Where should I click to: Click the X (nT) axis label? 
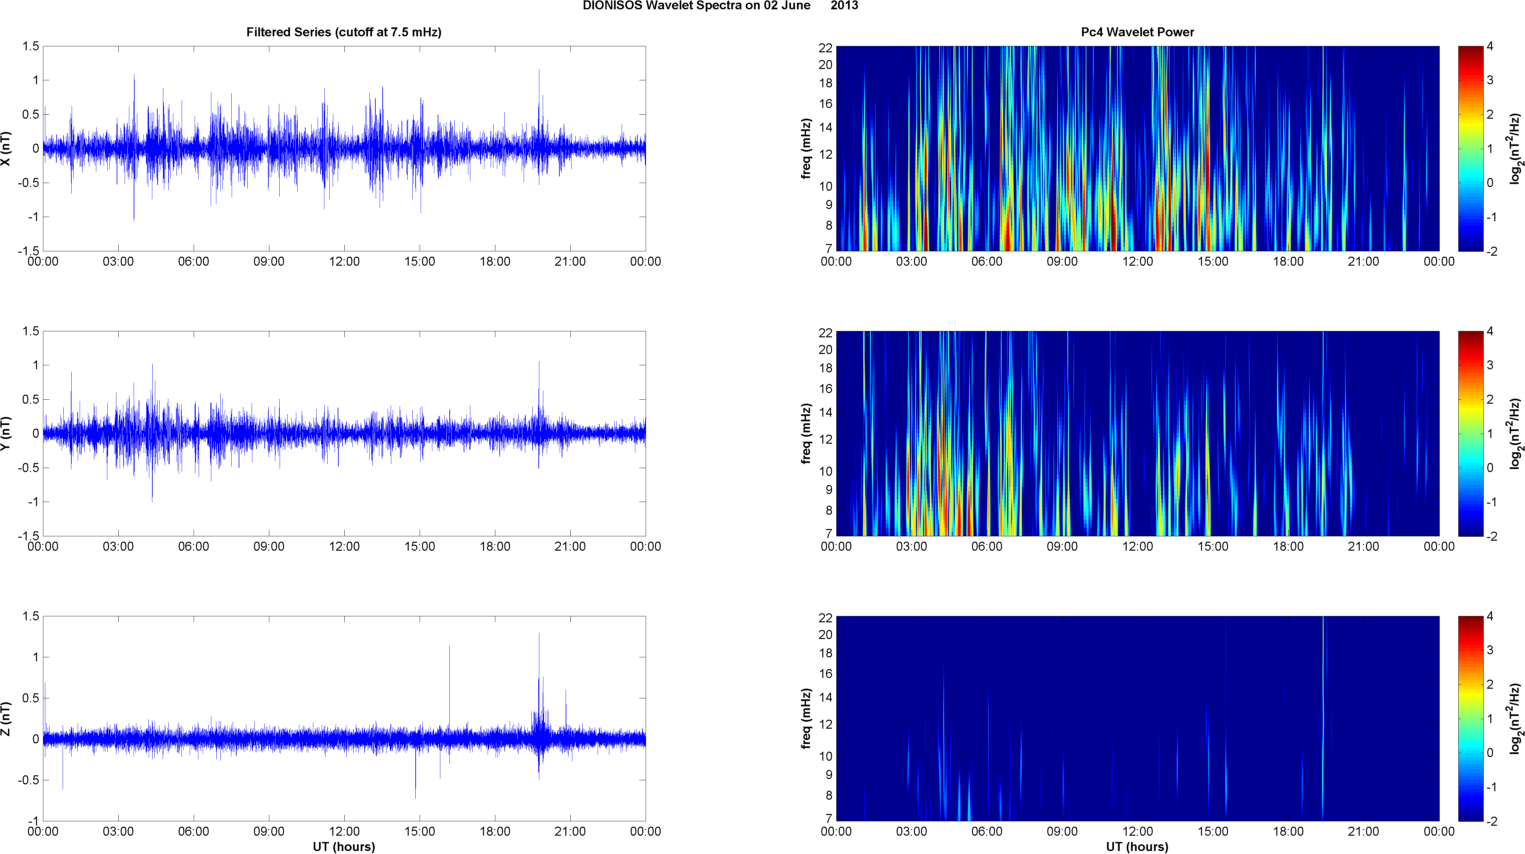tap(7, 149)
